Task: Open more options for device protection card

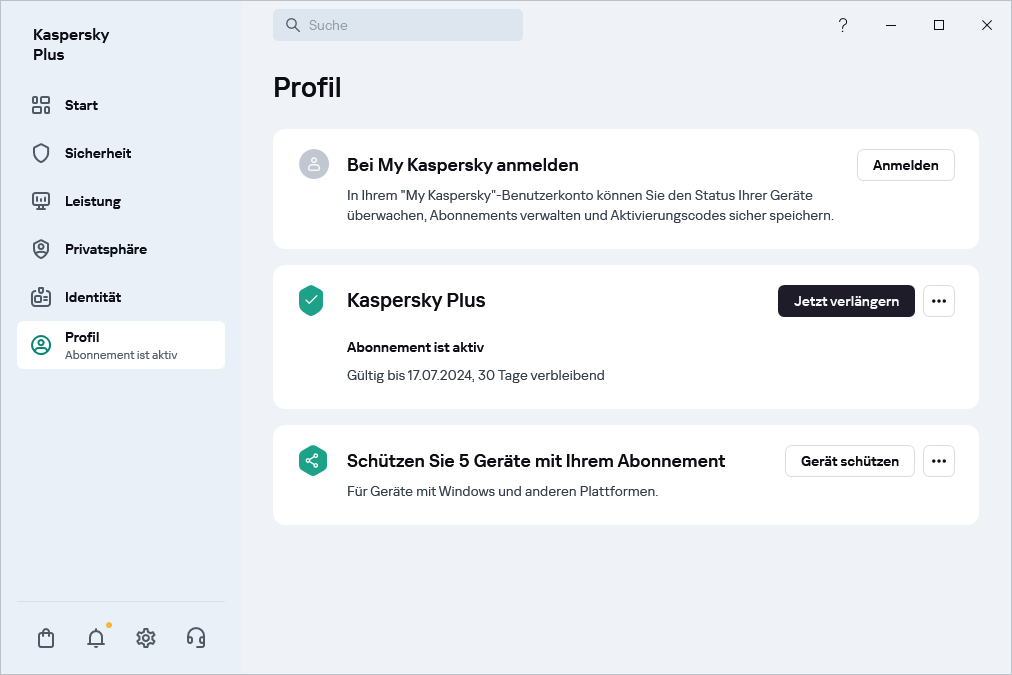Action: coord(938,461)
